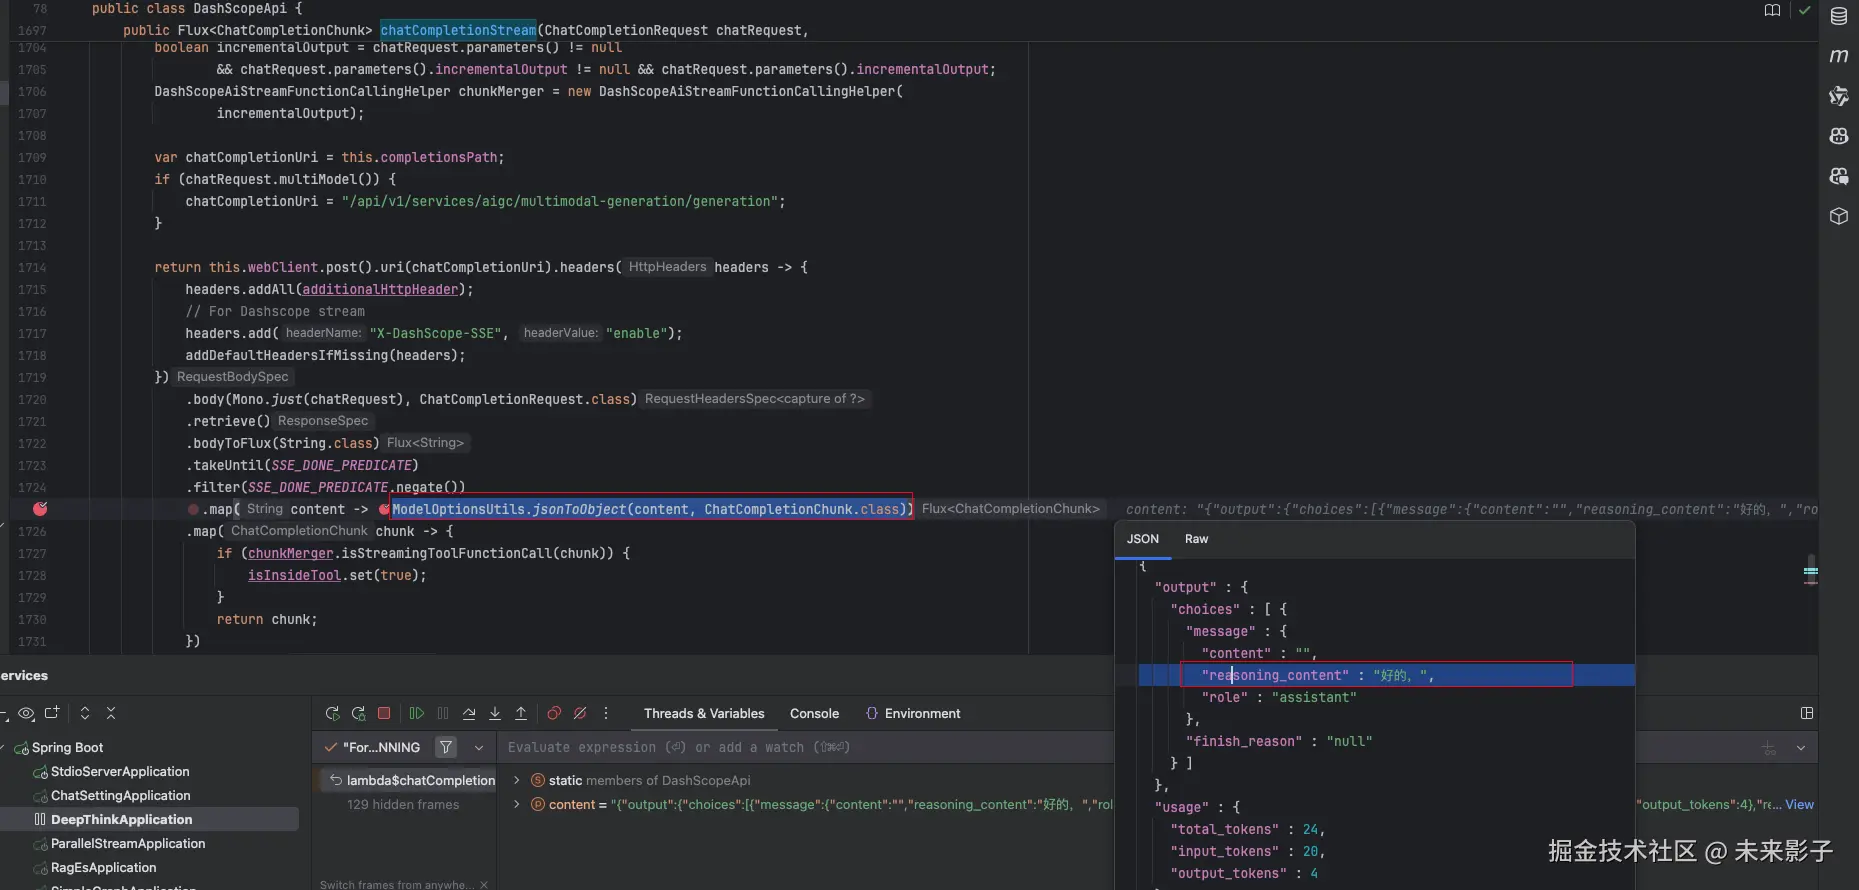The width and height of the screenshot is (1859, 890).
Task: Click line number 1709 in the gutter
Action: pyautogui.click(x=32, y=157)
